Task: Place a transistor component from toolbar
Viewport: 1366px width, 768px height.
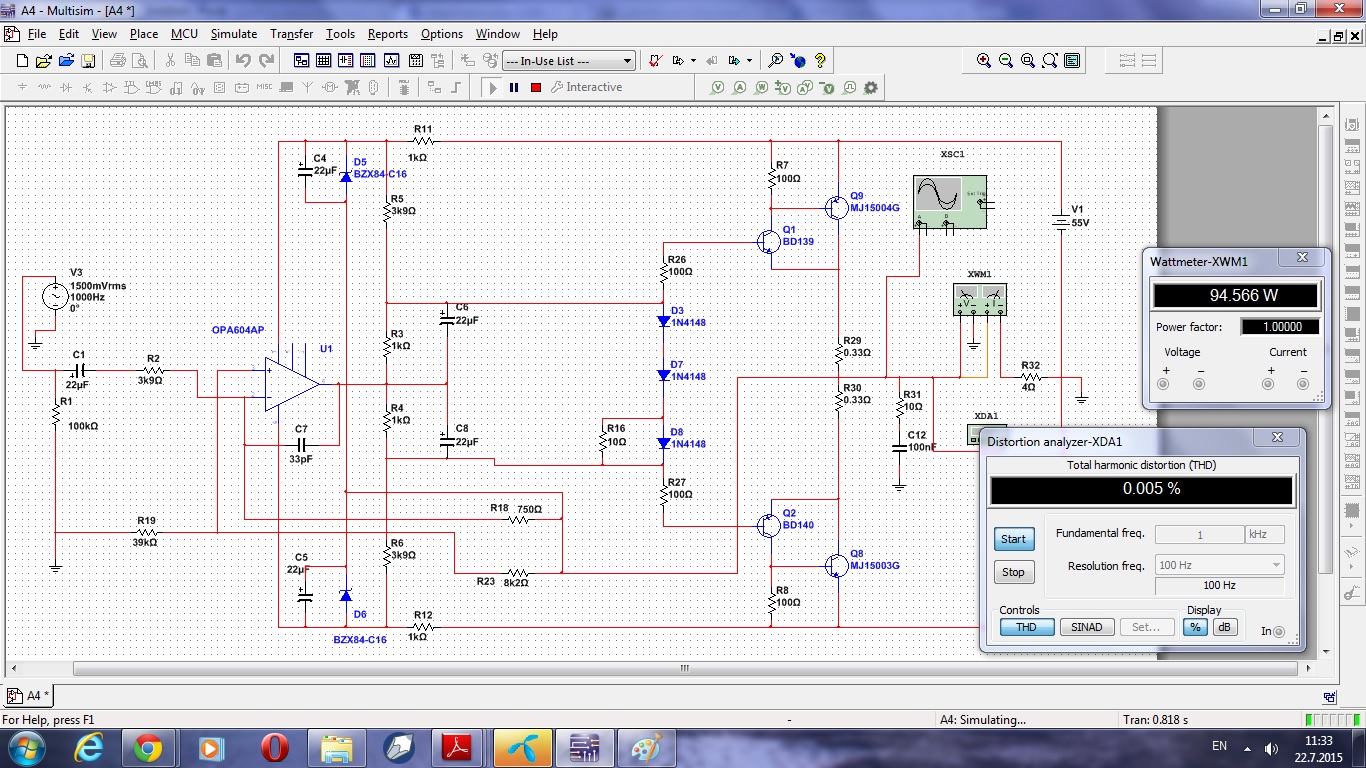Action: [88, 87]
